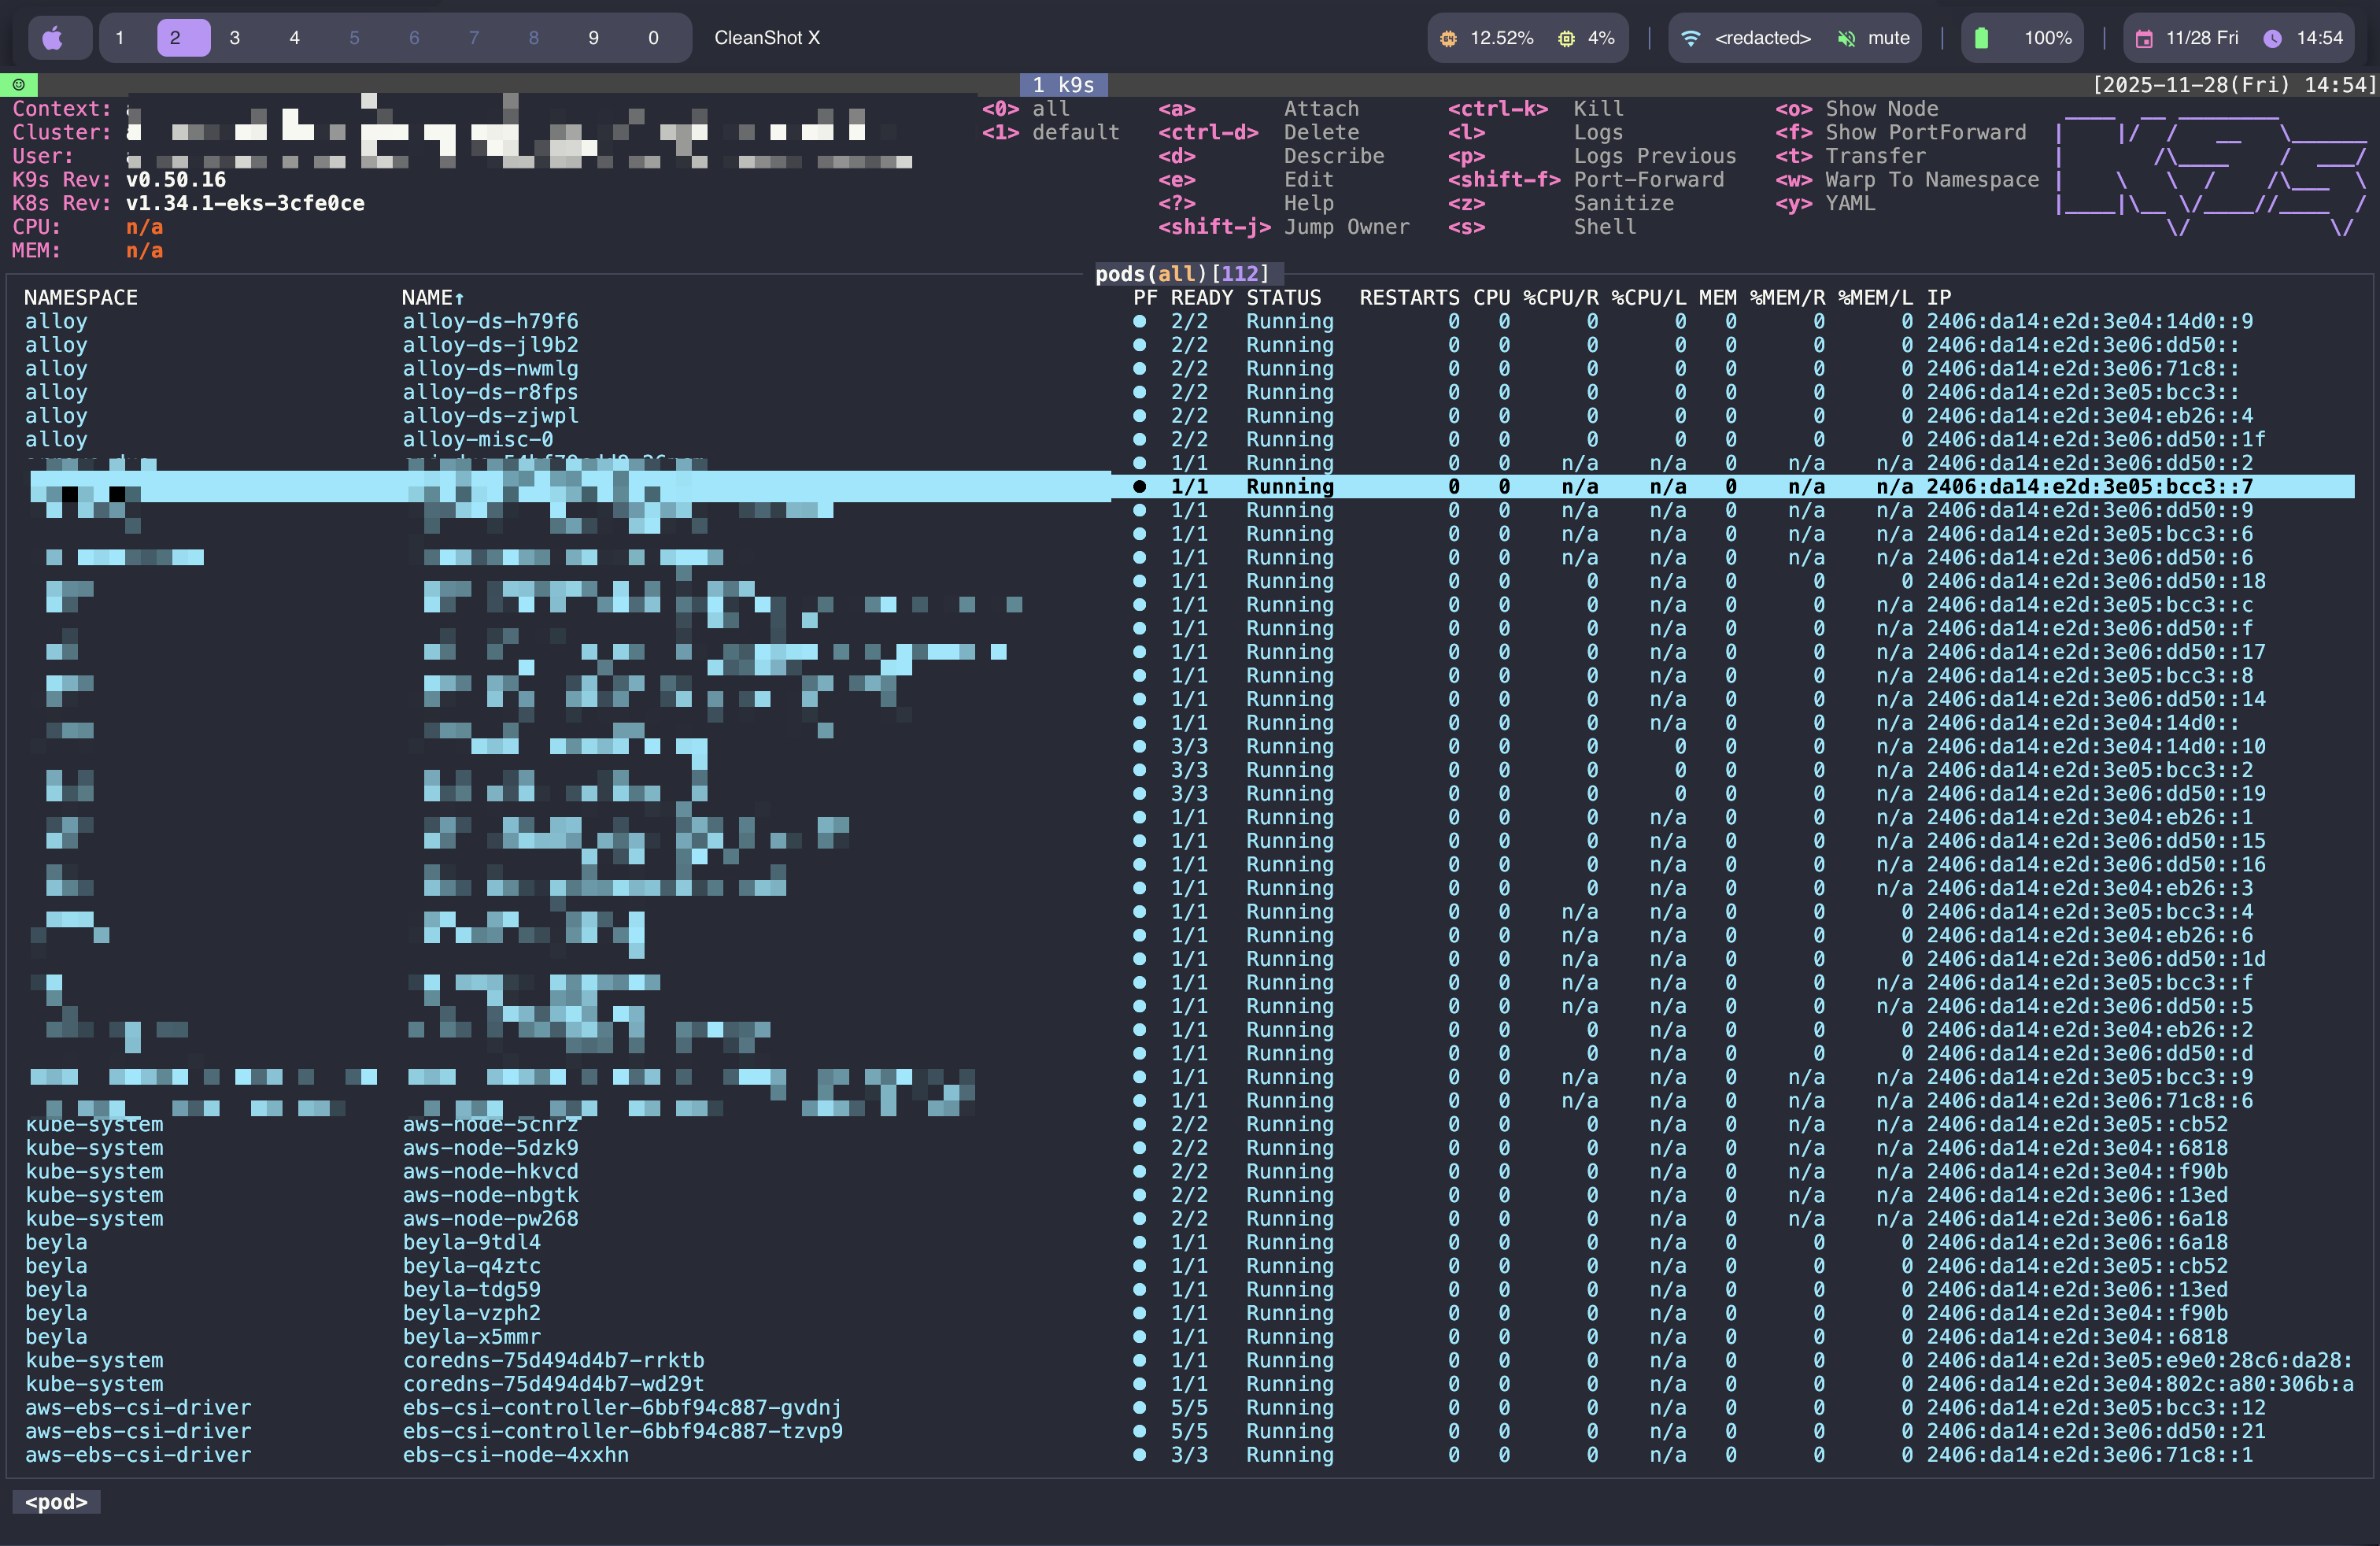Screen dimensions: 2380x1546
Task: Click the clock icon beside 14:54
Action: [2272, 38]
